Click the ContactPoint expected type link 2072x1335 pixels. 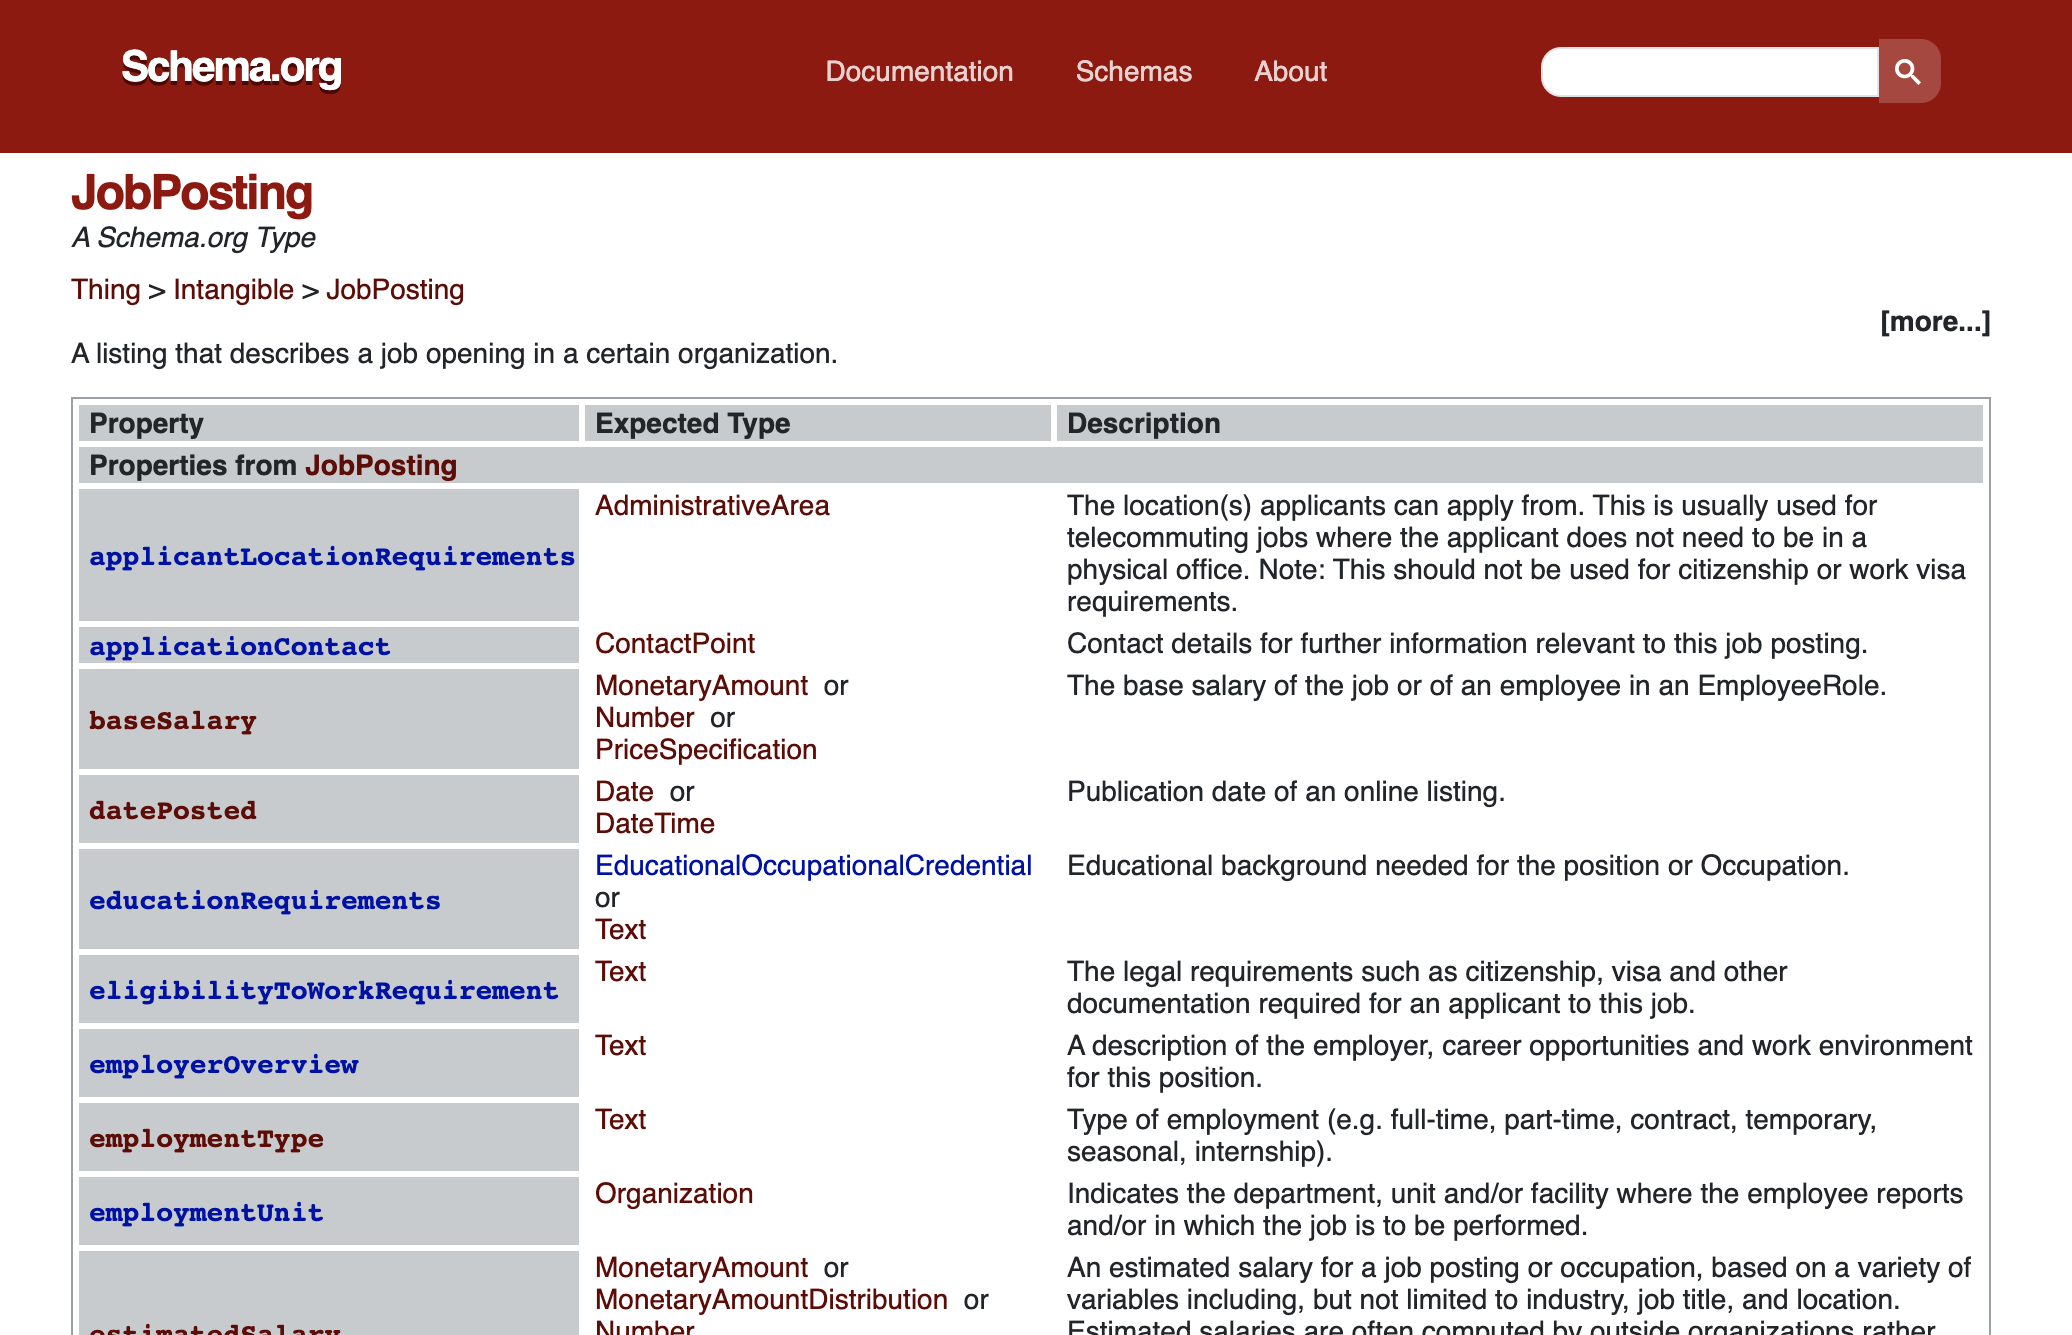677,645
